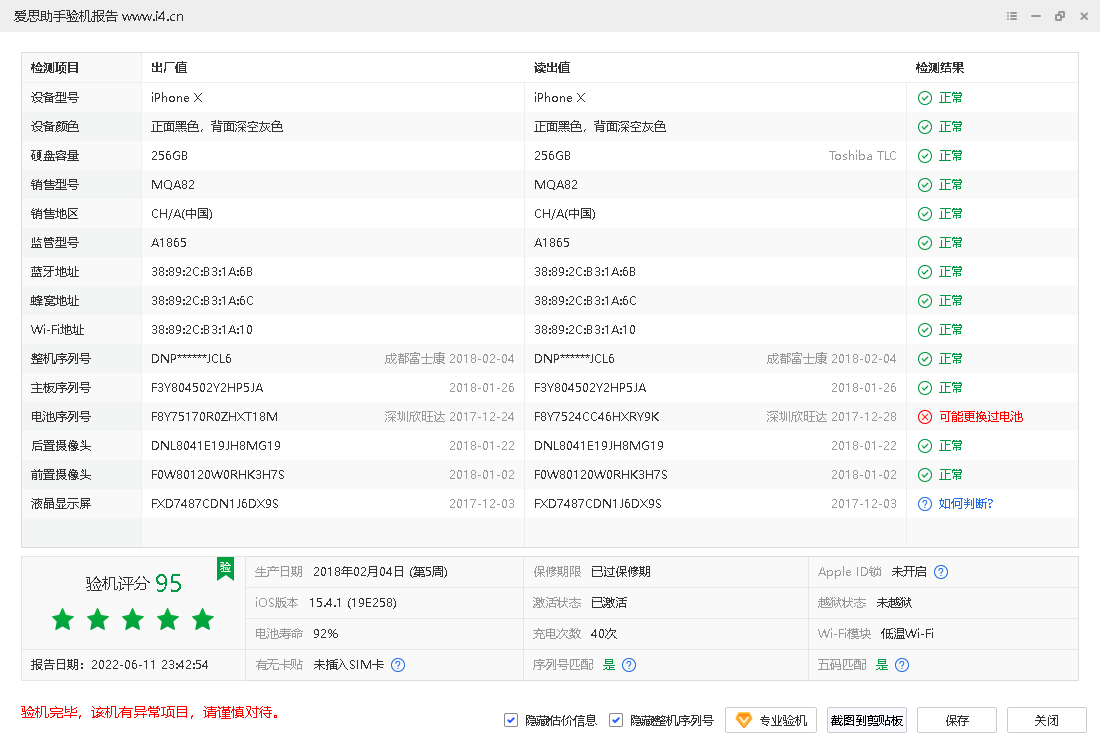Click the green check icon for 蓝牙地址

coord(925,272)
